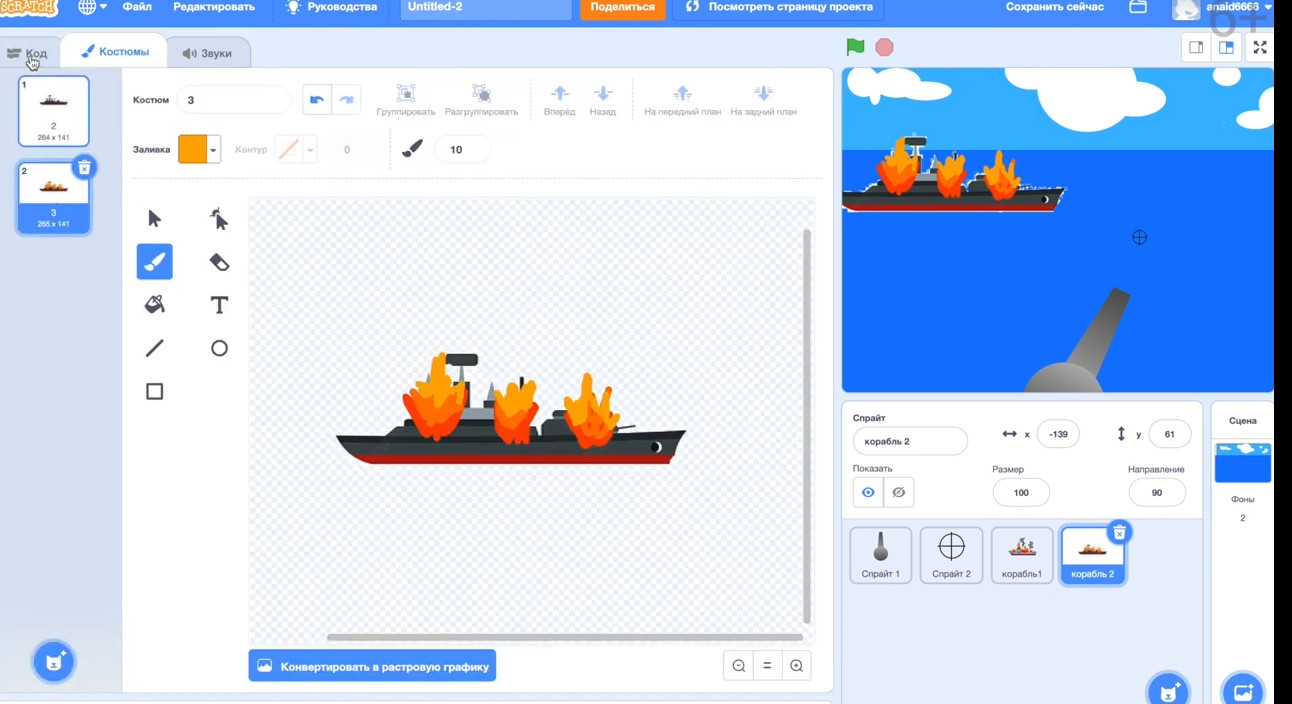Image resolution: width=1292 pixels, height=704 pixels.
Task: Hide sprite with crossed eye toggle
Action: pos(899,492)
